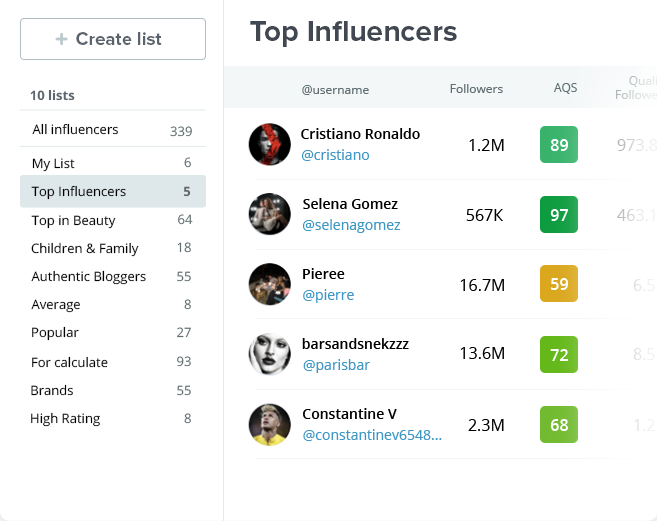Click the green AQS 89 badge

pos(559,145)
